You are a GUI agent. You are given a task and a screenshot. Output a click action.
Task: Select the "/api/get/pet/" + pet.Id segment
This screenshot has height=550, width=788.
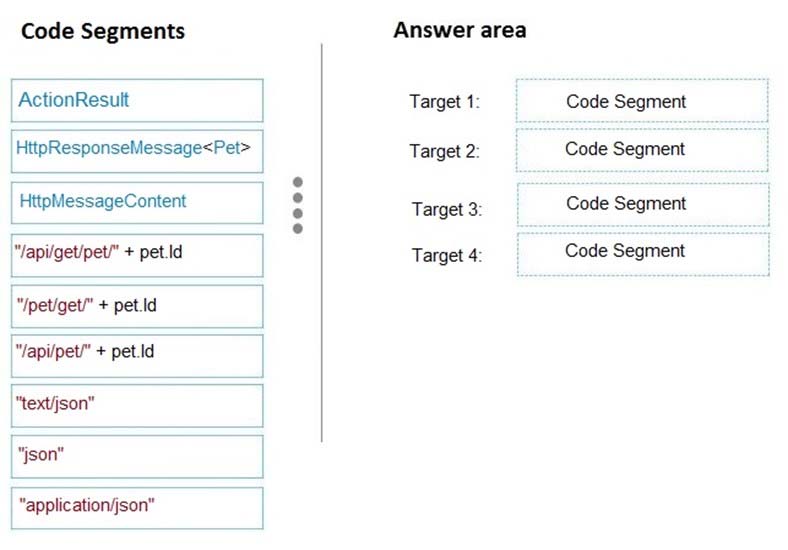pyautogui.click(x=137, y=255)
